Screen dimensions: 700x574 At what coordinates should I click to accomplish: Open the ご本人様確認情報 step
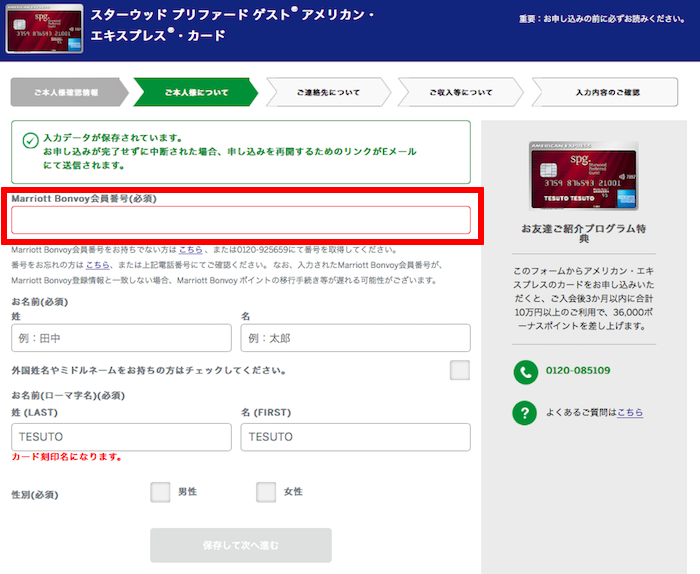pyautogui.click(x=69, y=92)
